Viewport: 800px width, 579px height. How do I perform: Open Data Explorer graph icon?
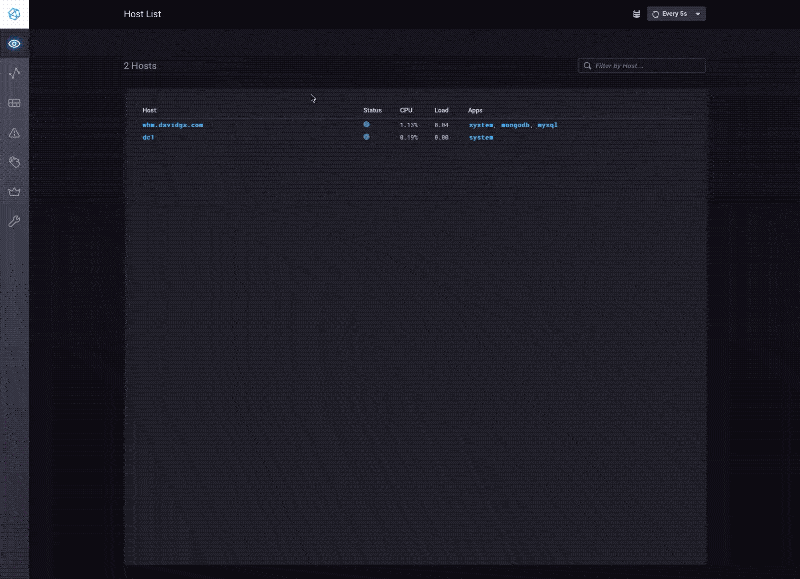[x=14, y=73]
